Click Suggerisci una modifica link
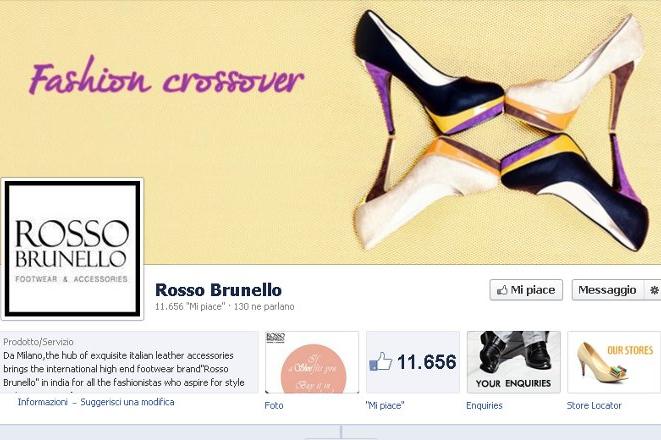Image resolution: width=661 pixels, height=440 pixels. pos(127,402)
